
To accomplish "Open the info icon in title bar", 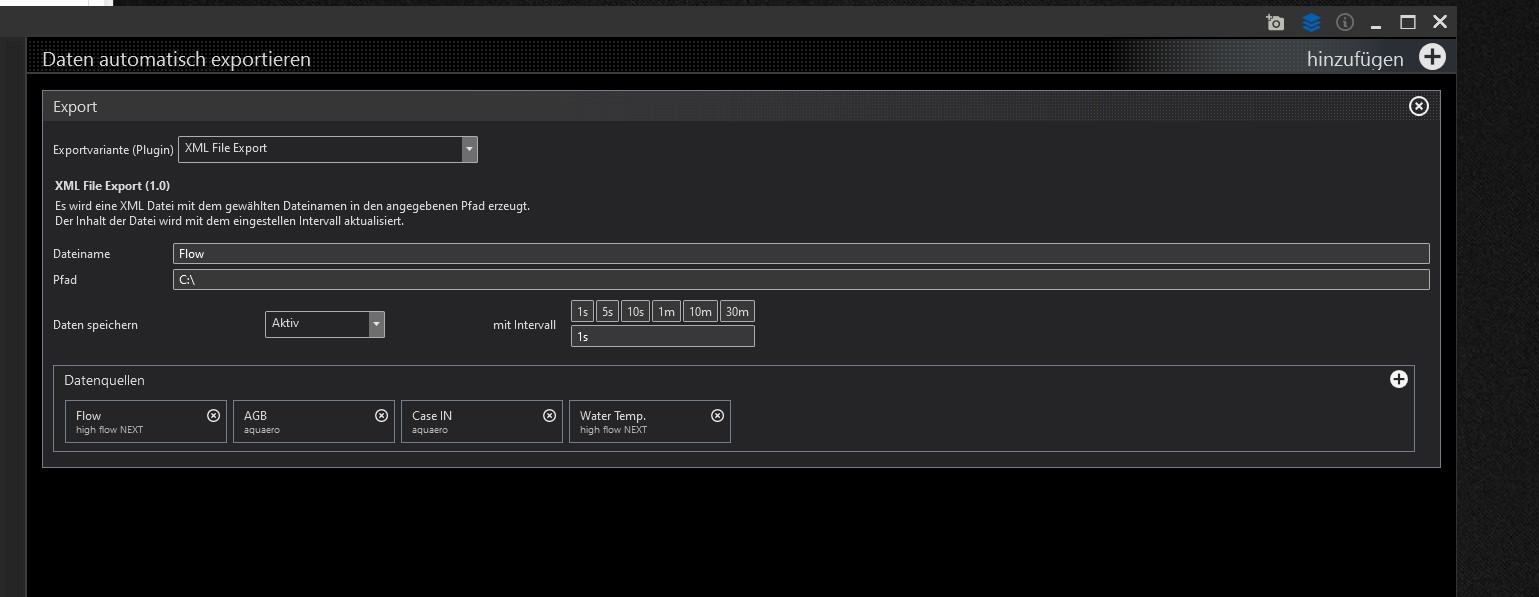I will pyautogui.click(x=1345, y=22).
